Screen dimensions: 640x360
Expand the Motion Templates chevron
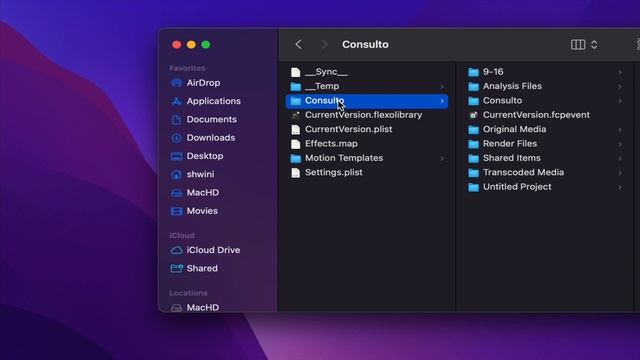pos(442,158)
